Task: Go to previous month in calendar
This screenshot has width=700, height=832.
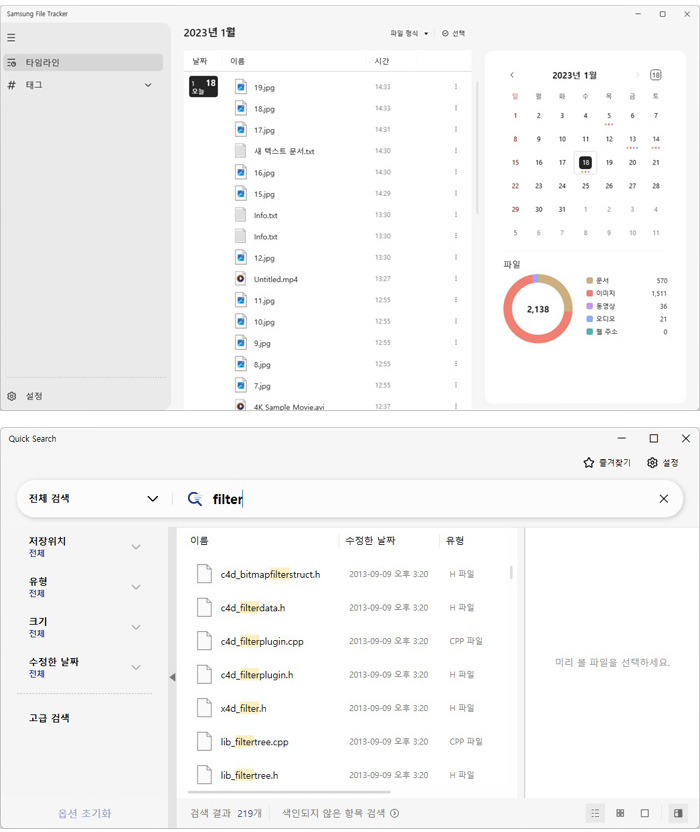Action: [x=512, y=75]
